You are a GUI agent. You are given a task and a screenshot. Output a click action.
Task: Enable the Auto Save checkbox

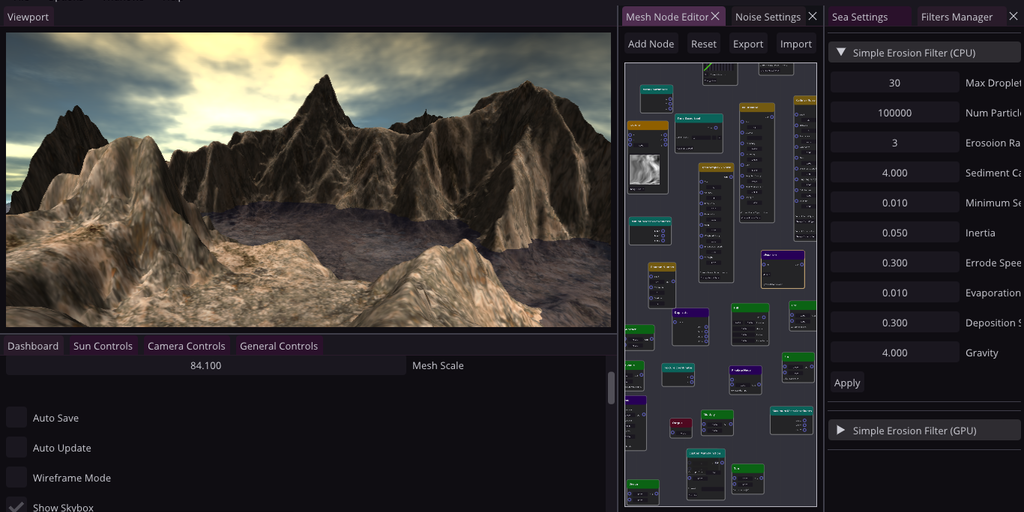pyautogui.click(x=17, y=418)
